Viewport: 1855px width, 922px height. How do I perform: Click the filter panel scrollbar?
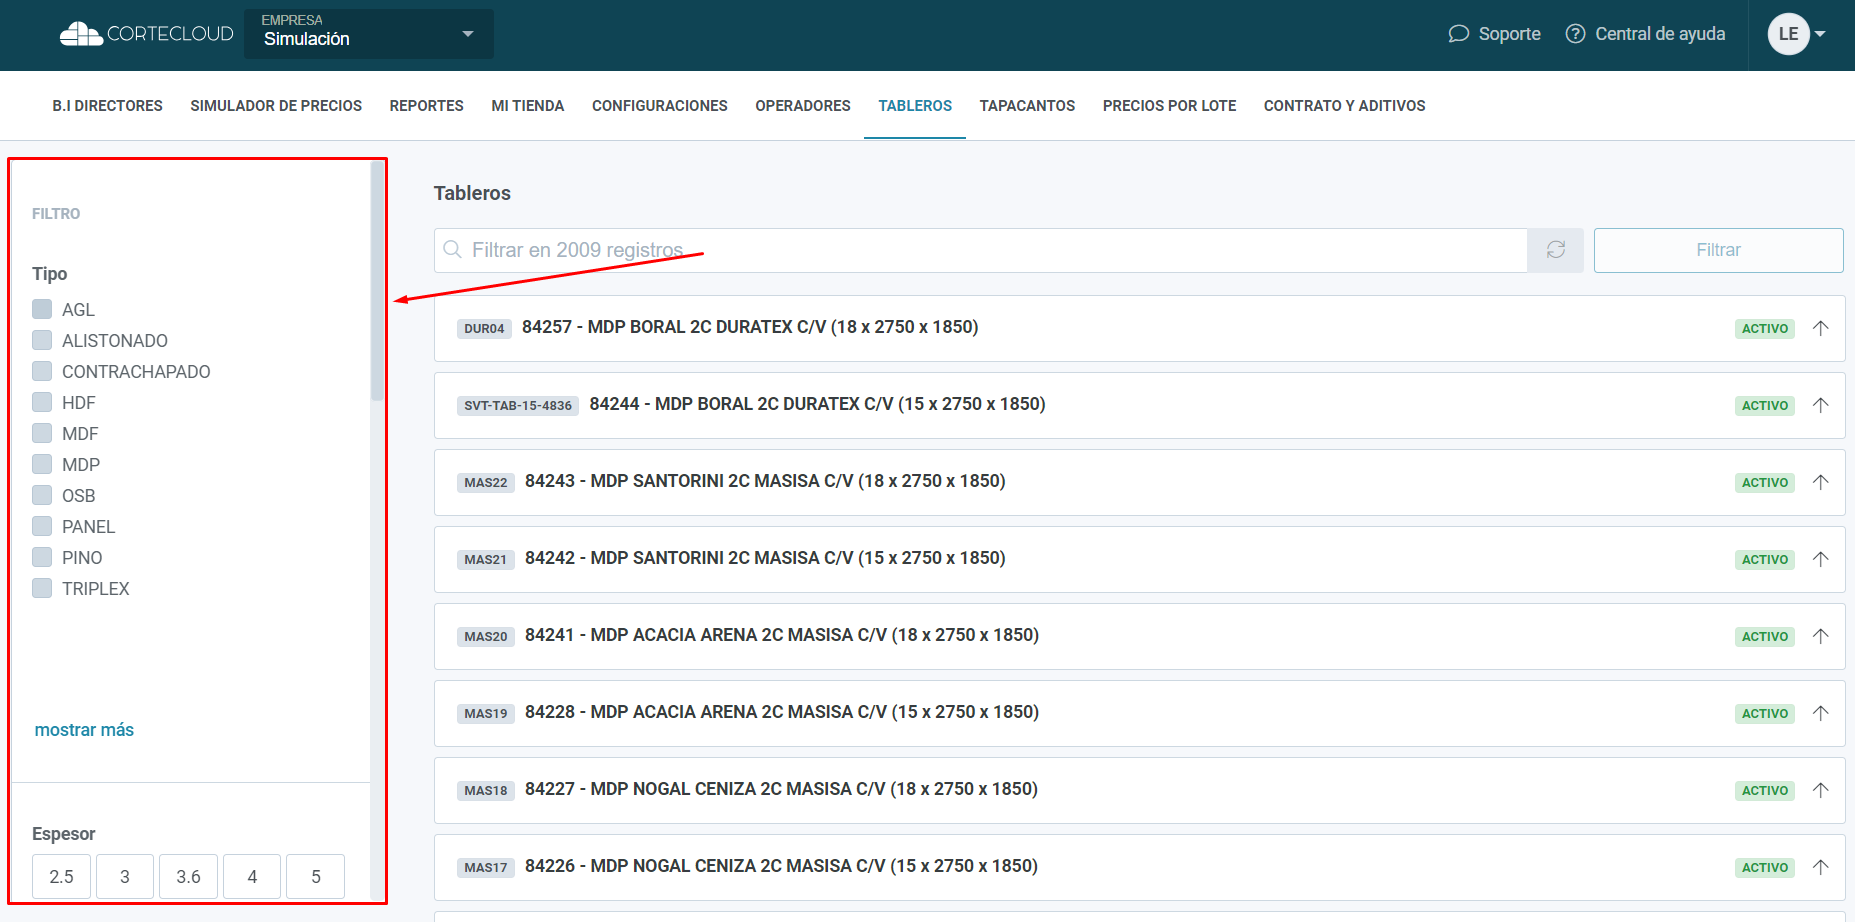[x=377, y=281]
